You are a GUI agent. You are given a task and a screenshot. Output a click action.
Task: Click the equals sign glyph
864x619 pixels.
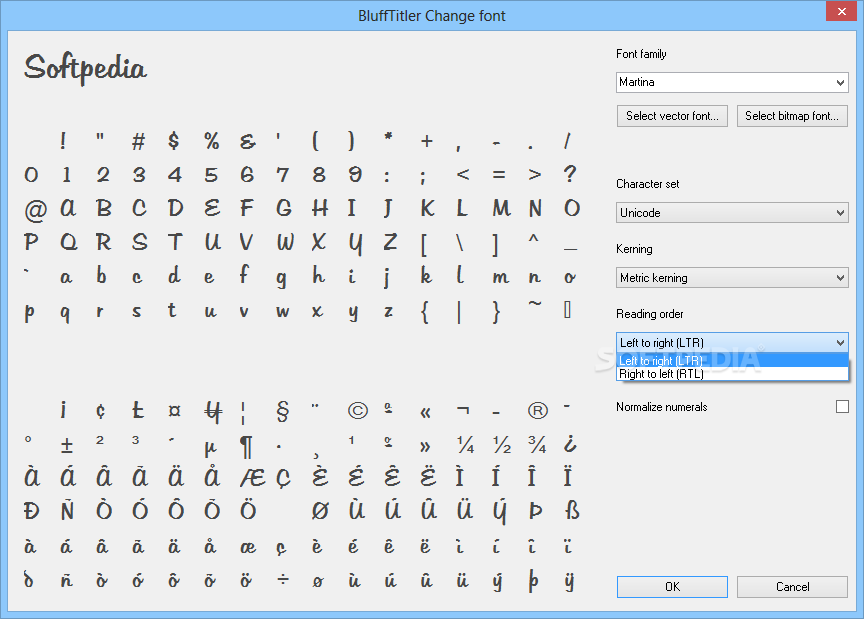pos(499,175)
